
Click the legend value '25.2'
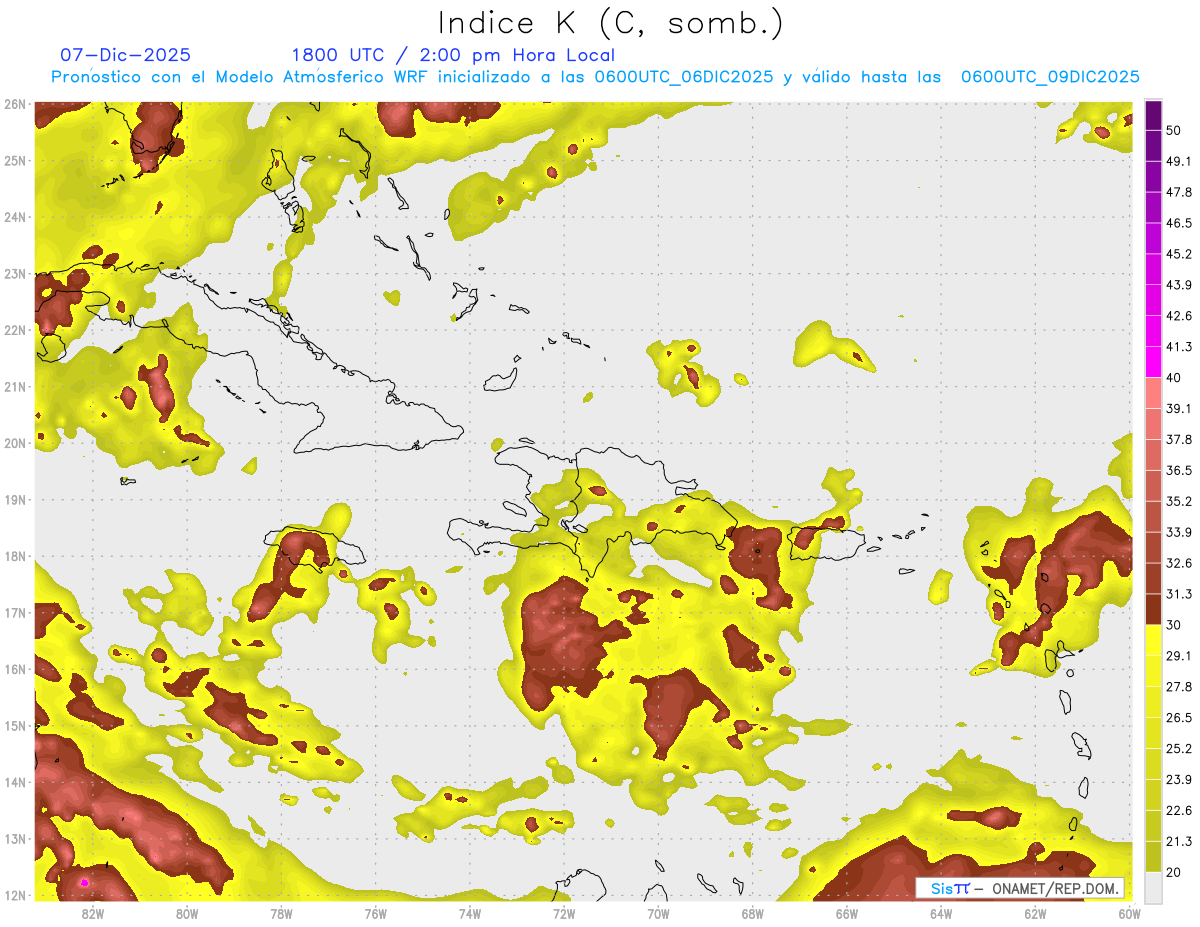click(1179, 749)
